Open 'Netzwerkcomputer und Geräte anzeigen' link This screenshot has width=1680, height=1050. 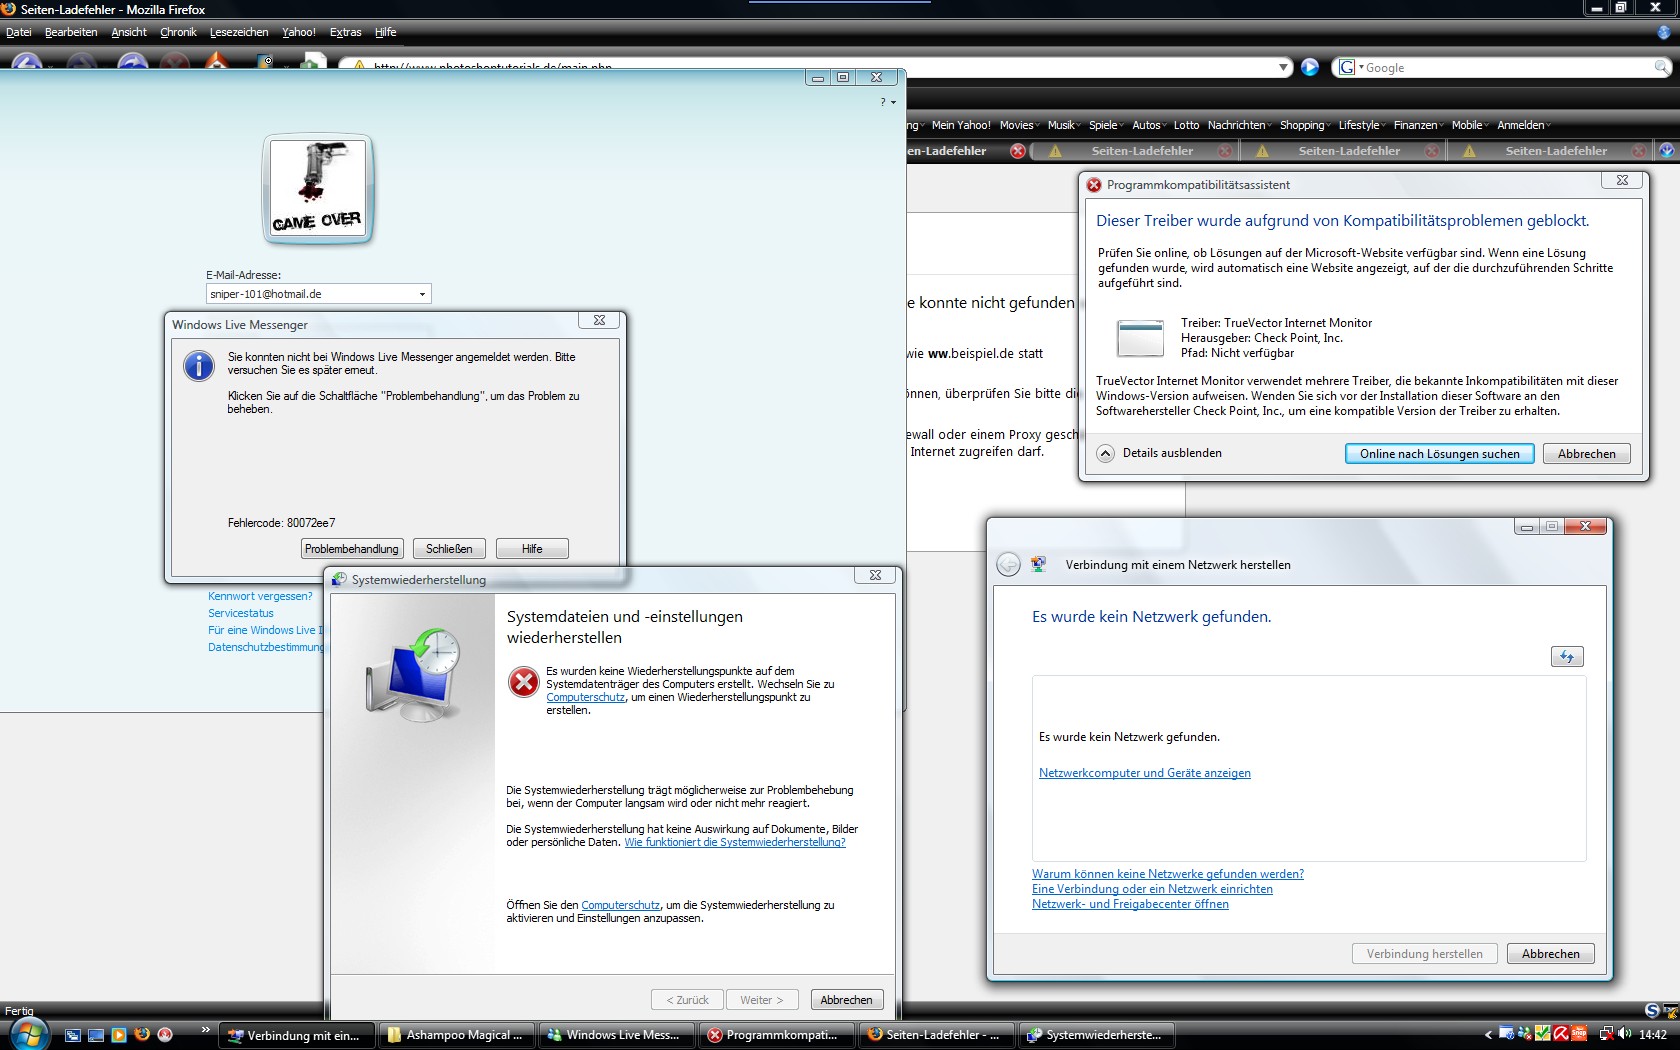tap(1145, 773)
